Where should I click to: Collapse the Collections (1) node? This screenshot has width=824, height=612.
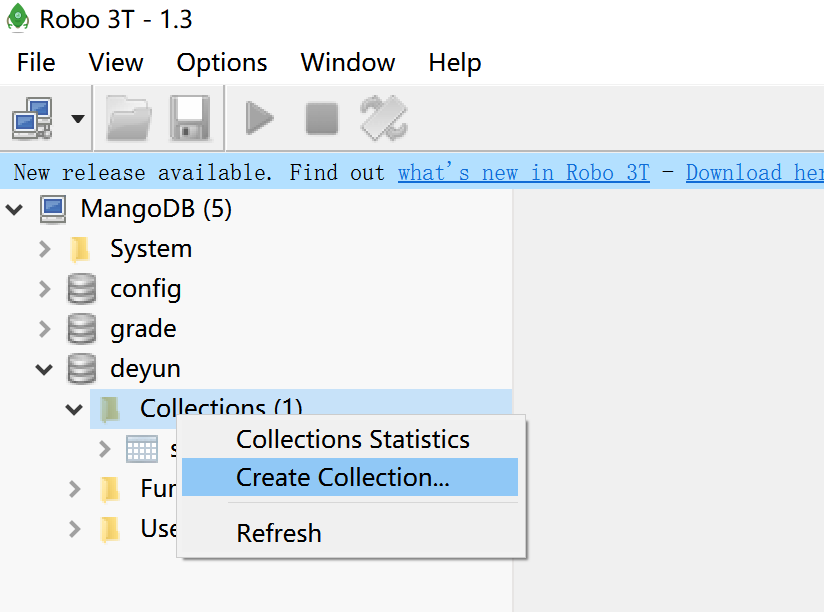(74, 409)
